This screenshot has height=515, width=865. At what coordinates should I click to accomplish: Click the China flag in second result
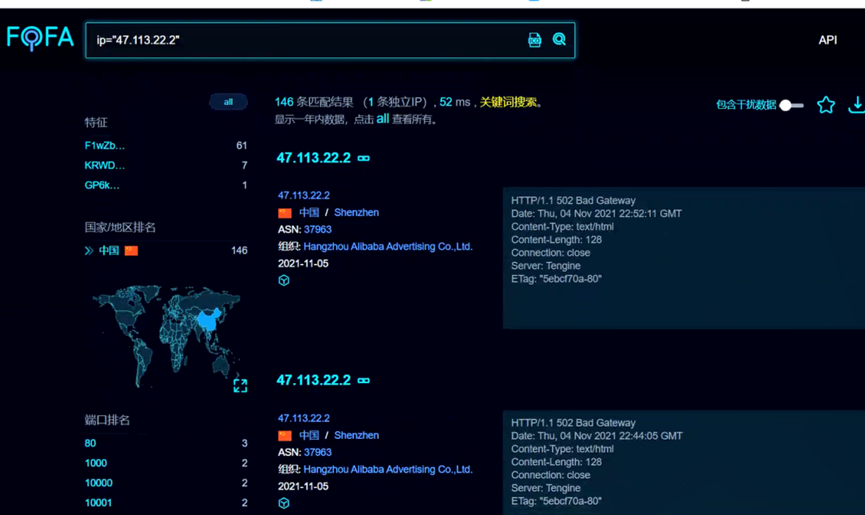tap(285, 436)
